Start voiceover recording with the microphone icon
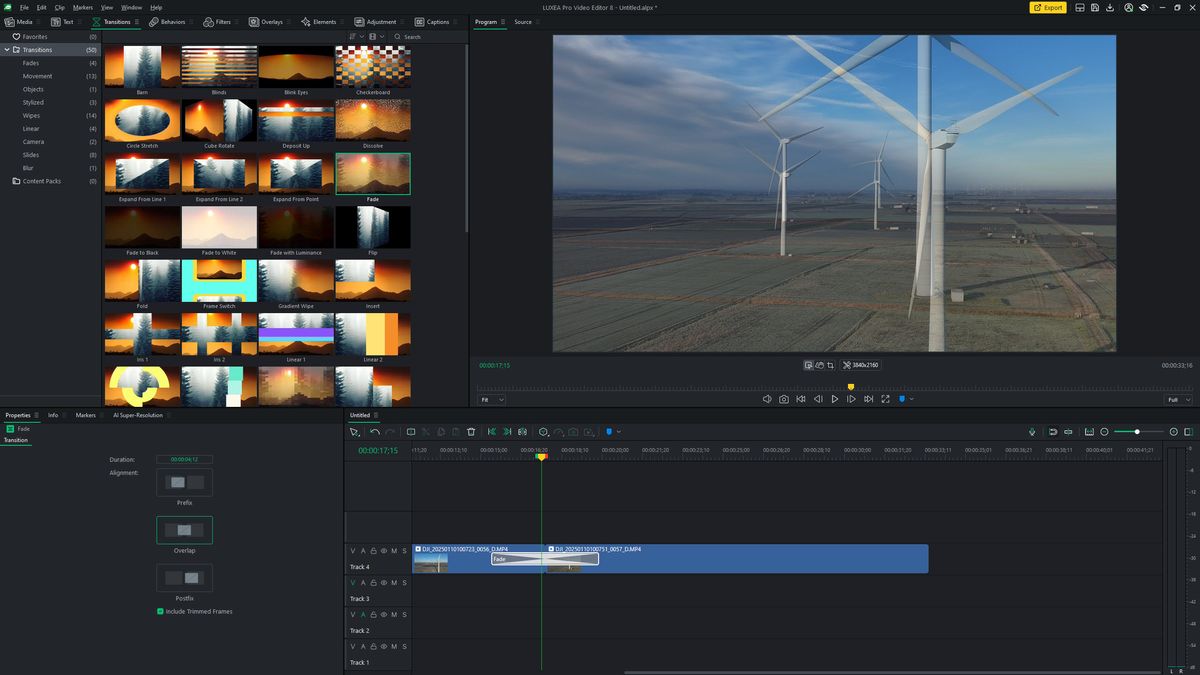Screen dimensions: 1200x675 tap(1032, 431)
